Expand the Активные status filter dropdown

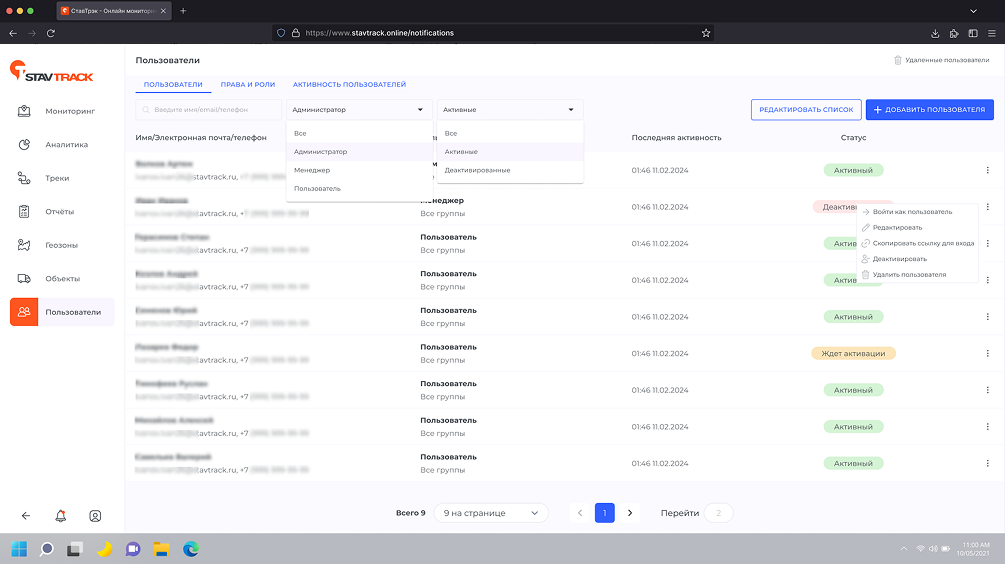click(x=509, y=110)
